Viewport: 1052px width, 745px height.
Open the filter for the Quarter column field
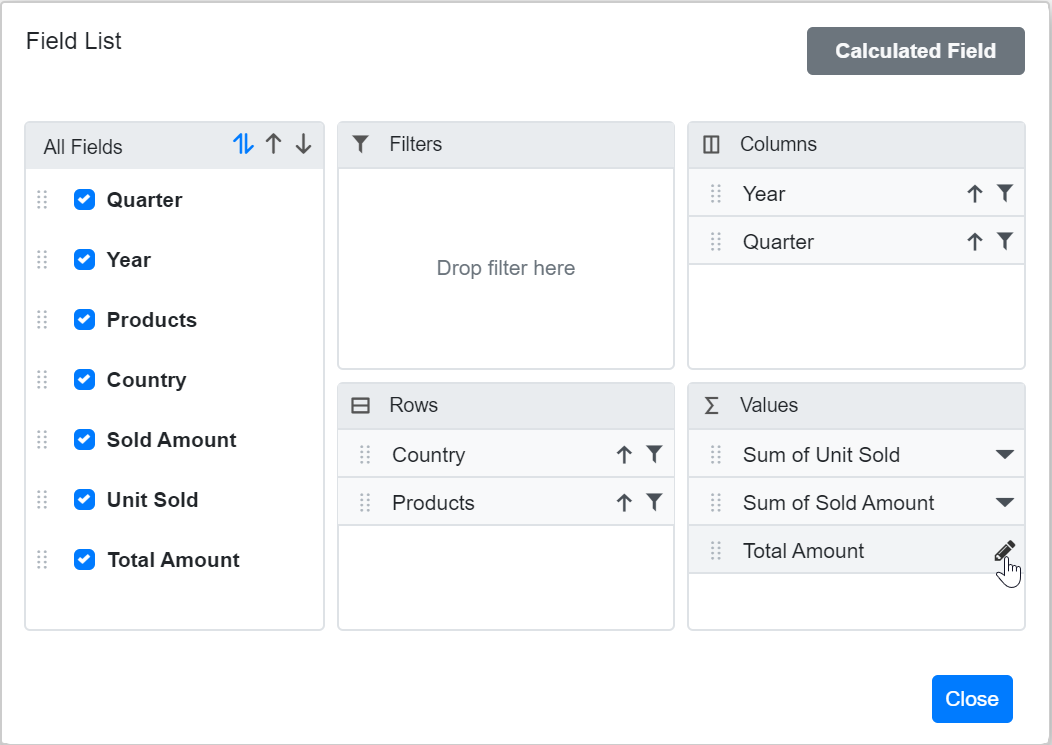1007,241
